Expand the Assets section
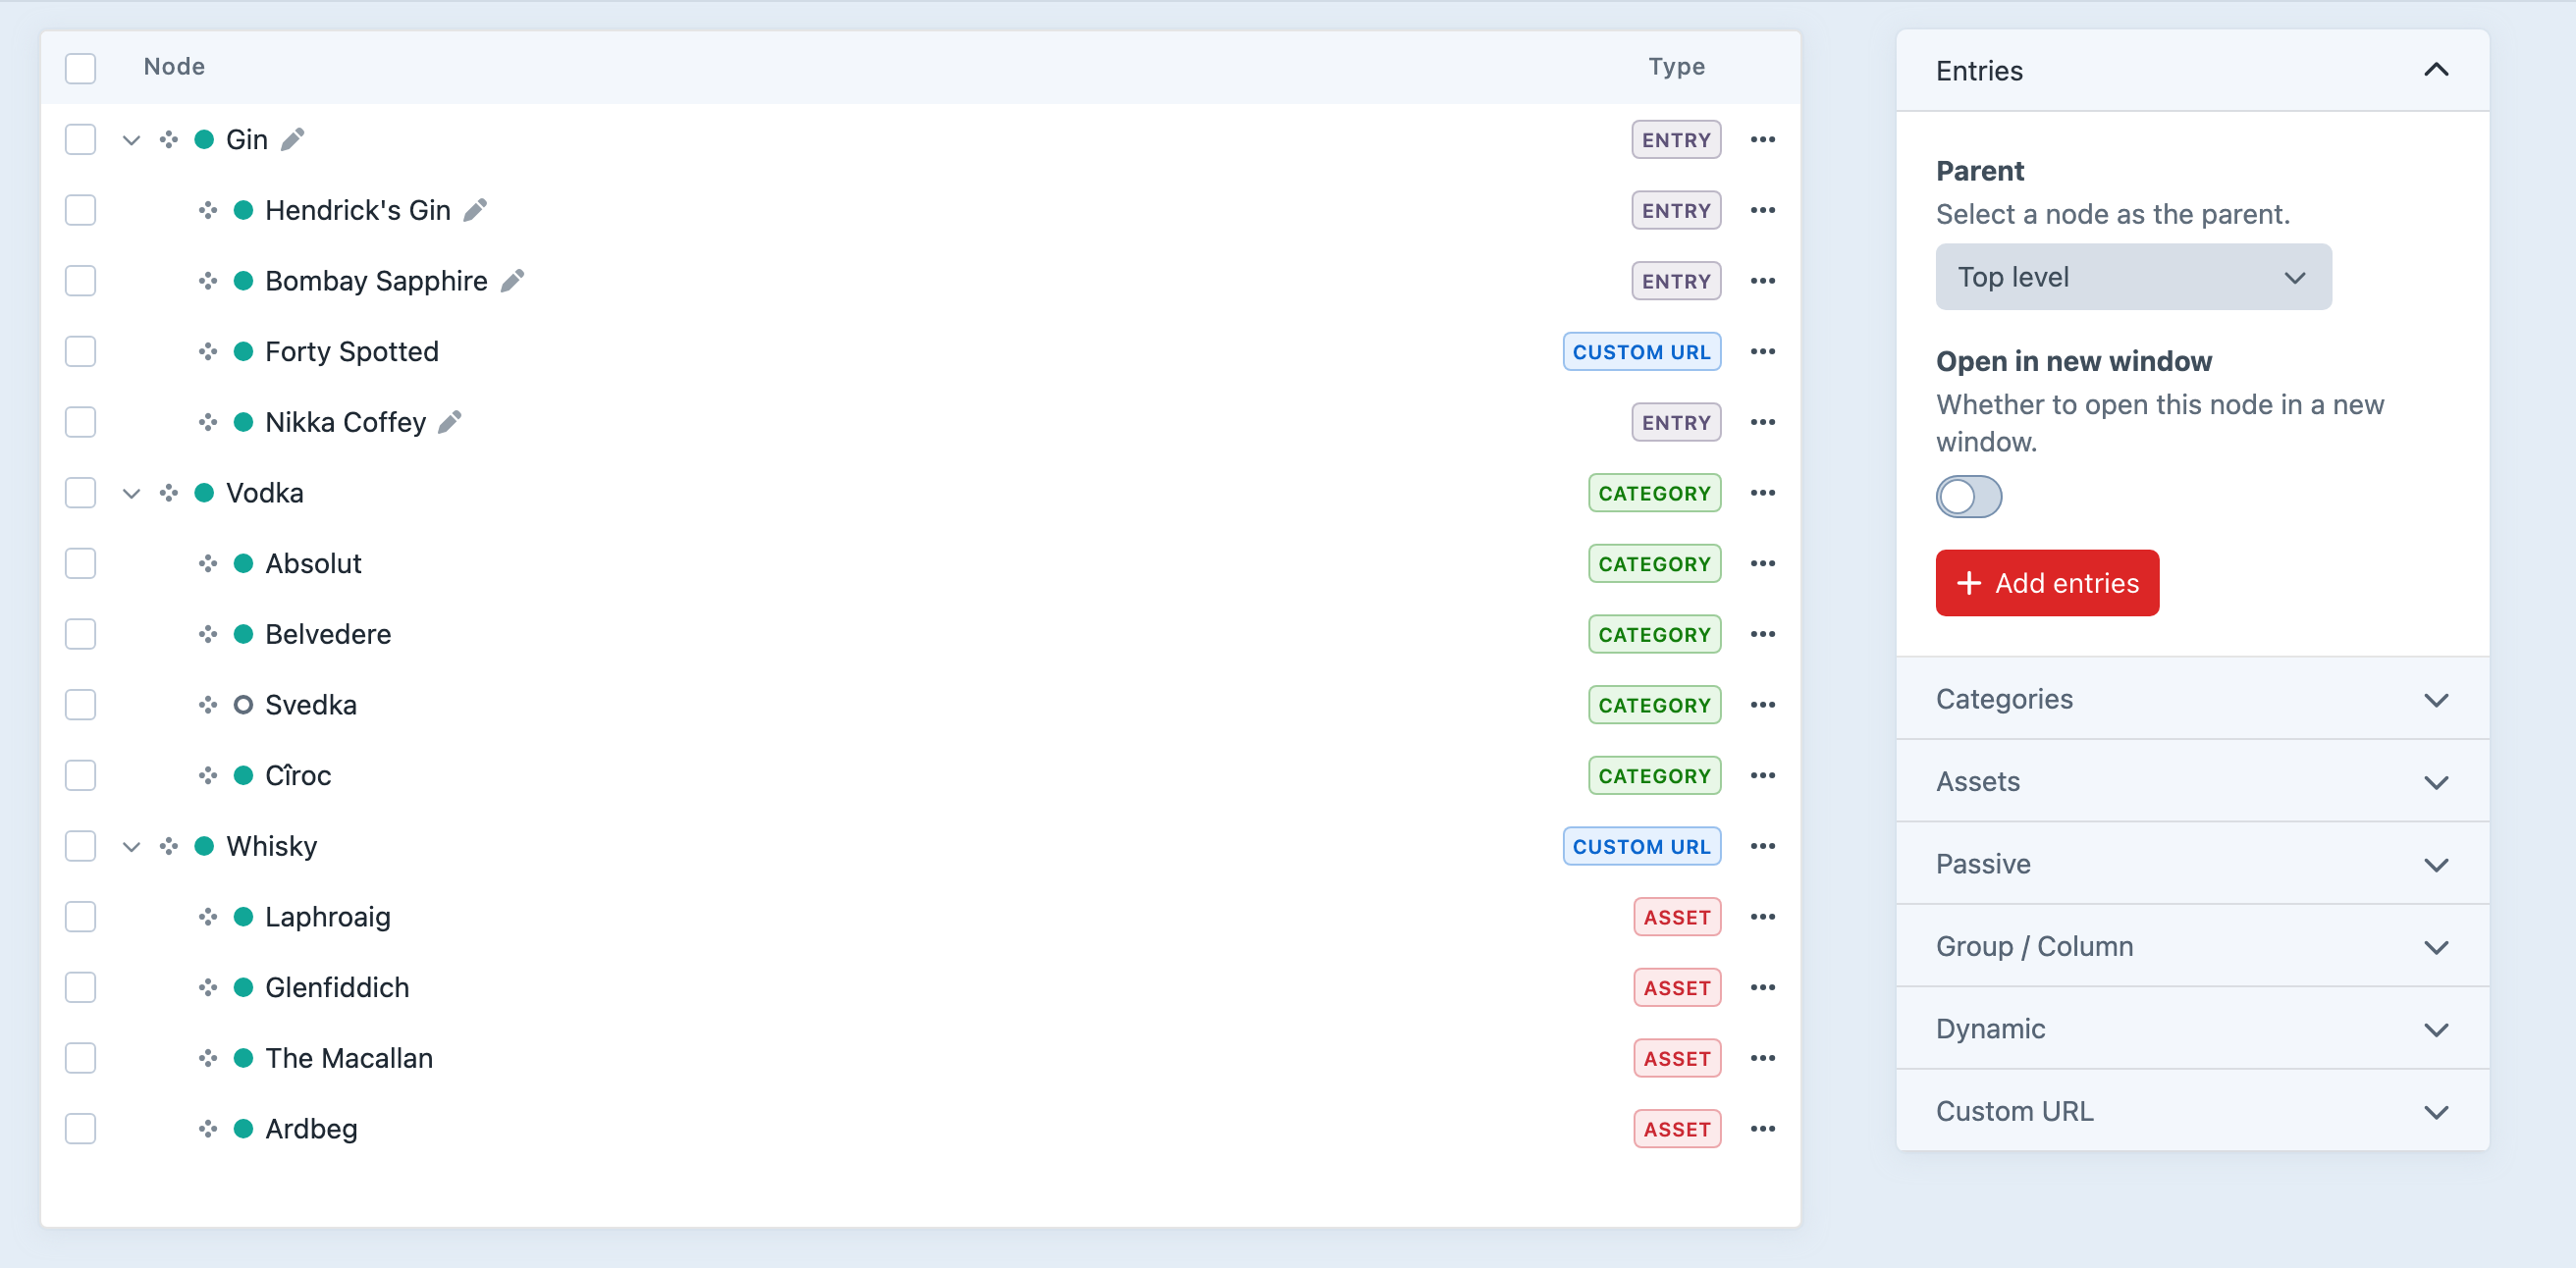Viewport: 2576px width, 1268px height. coord(2192,781)
